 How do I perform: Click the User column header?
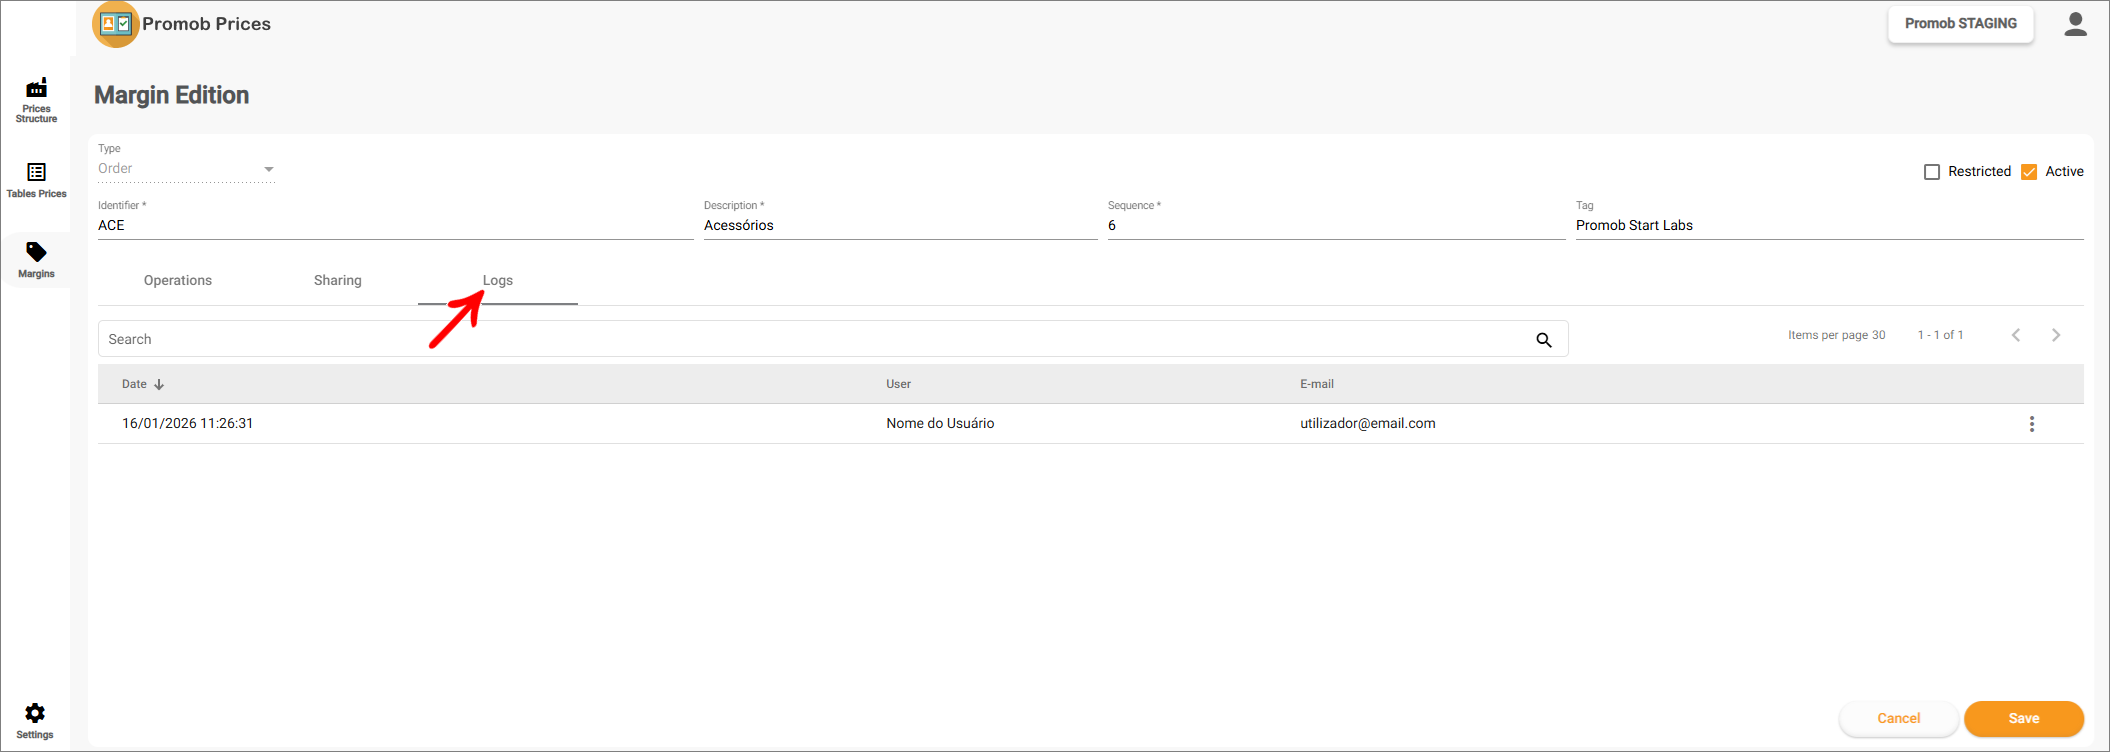coord(898,384)
